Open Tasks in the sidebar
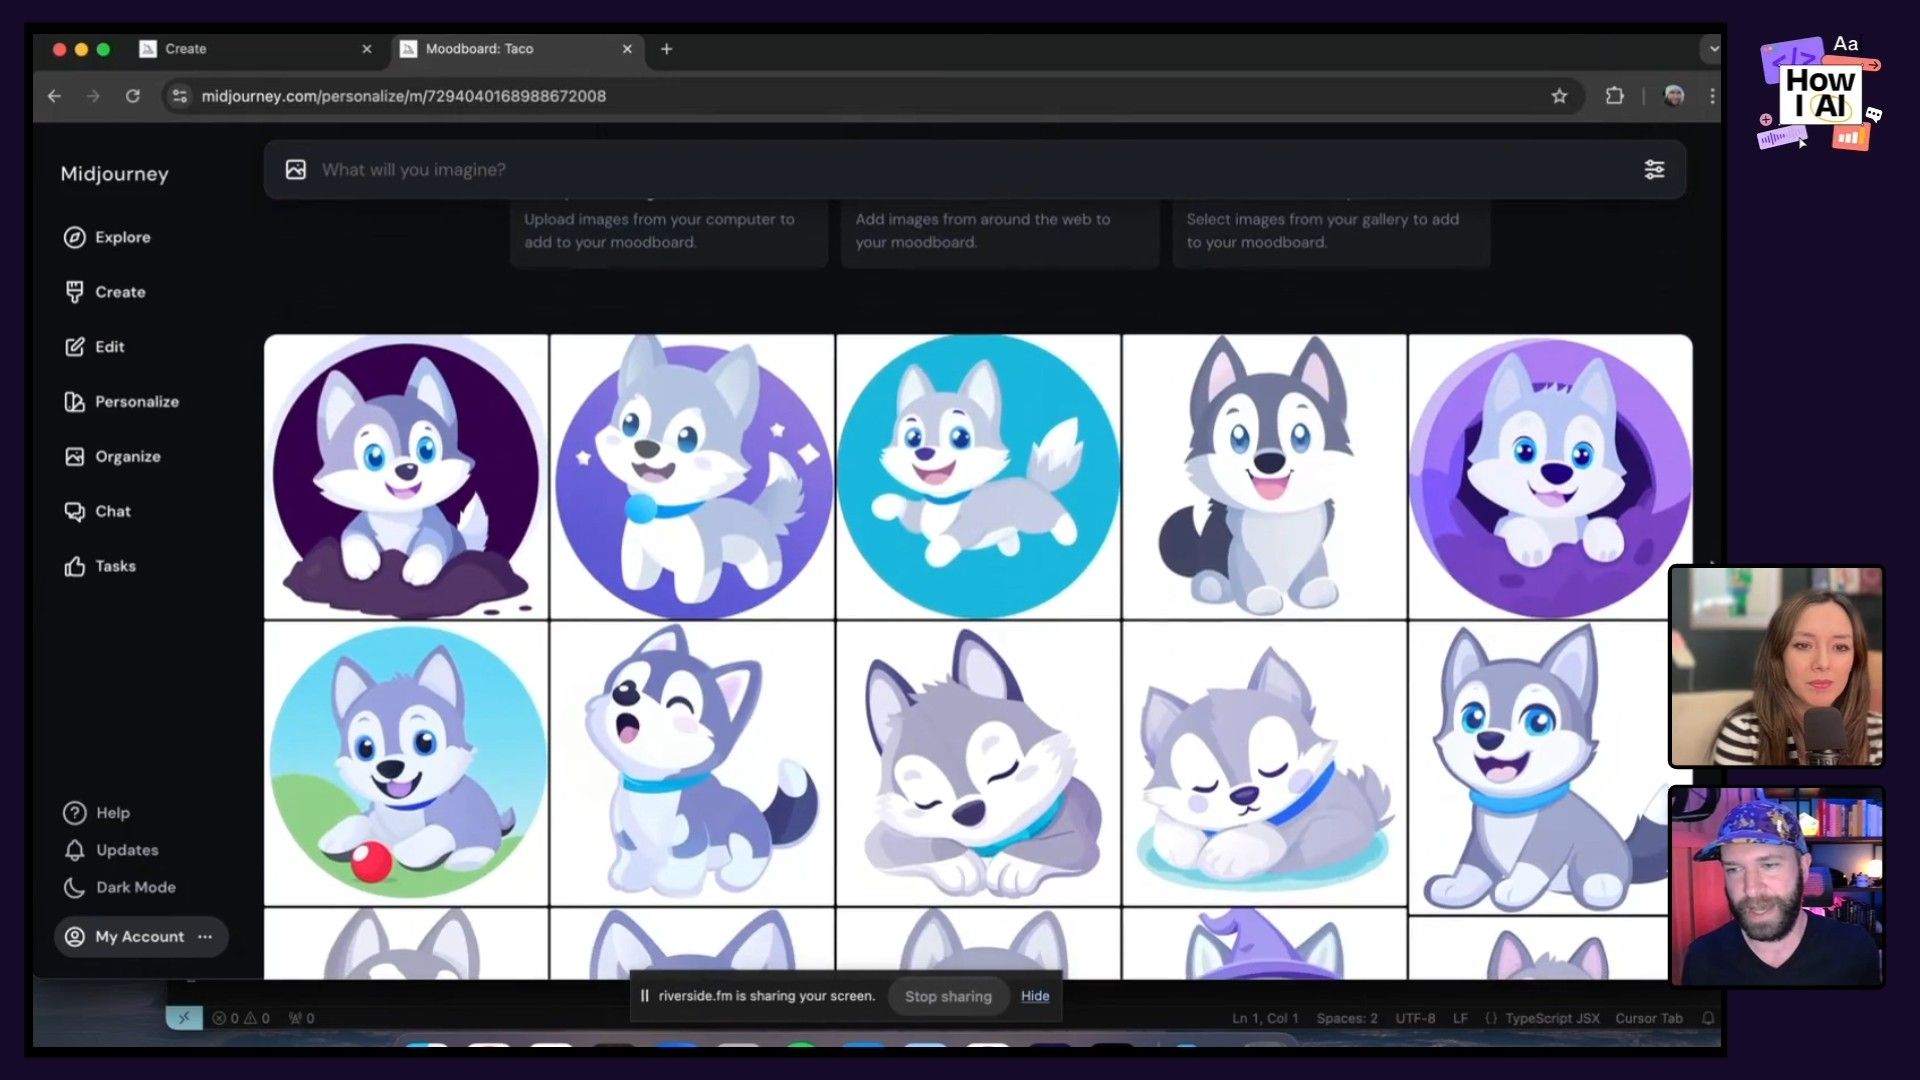Viewport: 1920px width, 1080px height. point(99,566)
